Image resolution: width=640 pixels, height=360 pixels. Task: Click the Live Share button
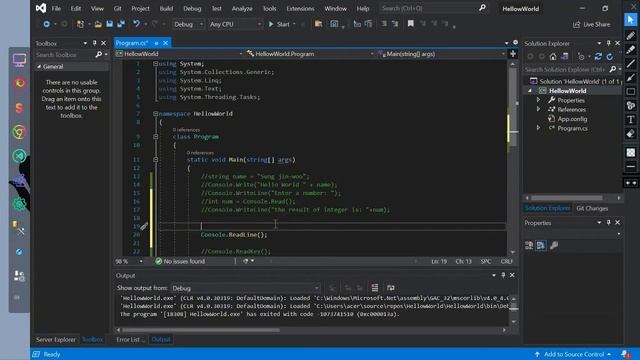tap(592, 24)
